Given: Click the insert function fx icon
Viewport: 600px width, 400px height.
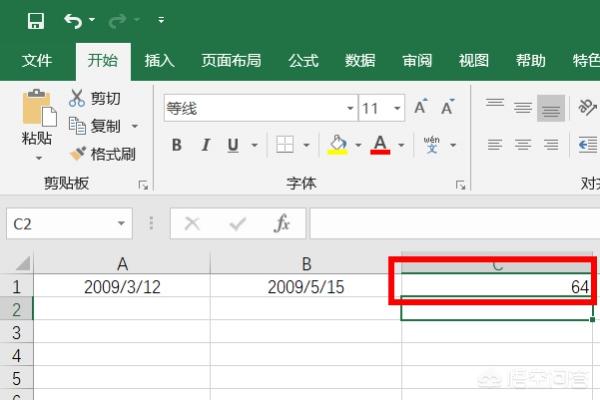Looking at the screenshot, I should pyautogui.click(x=282, y=224).
